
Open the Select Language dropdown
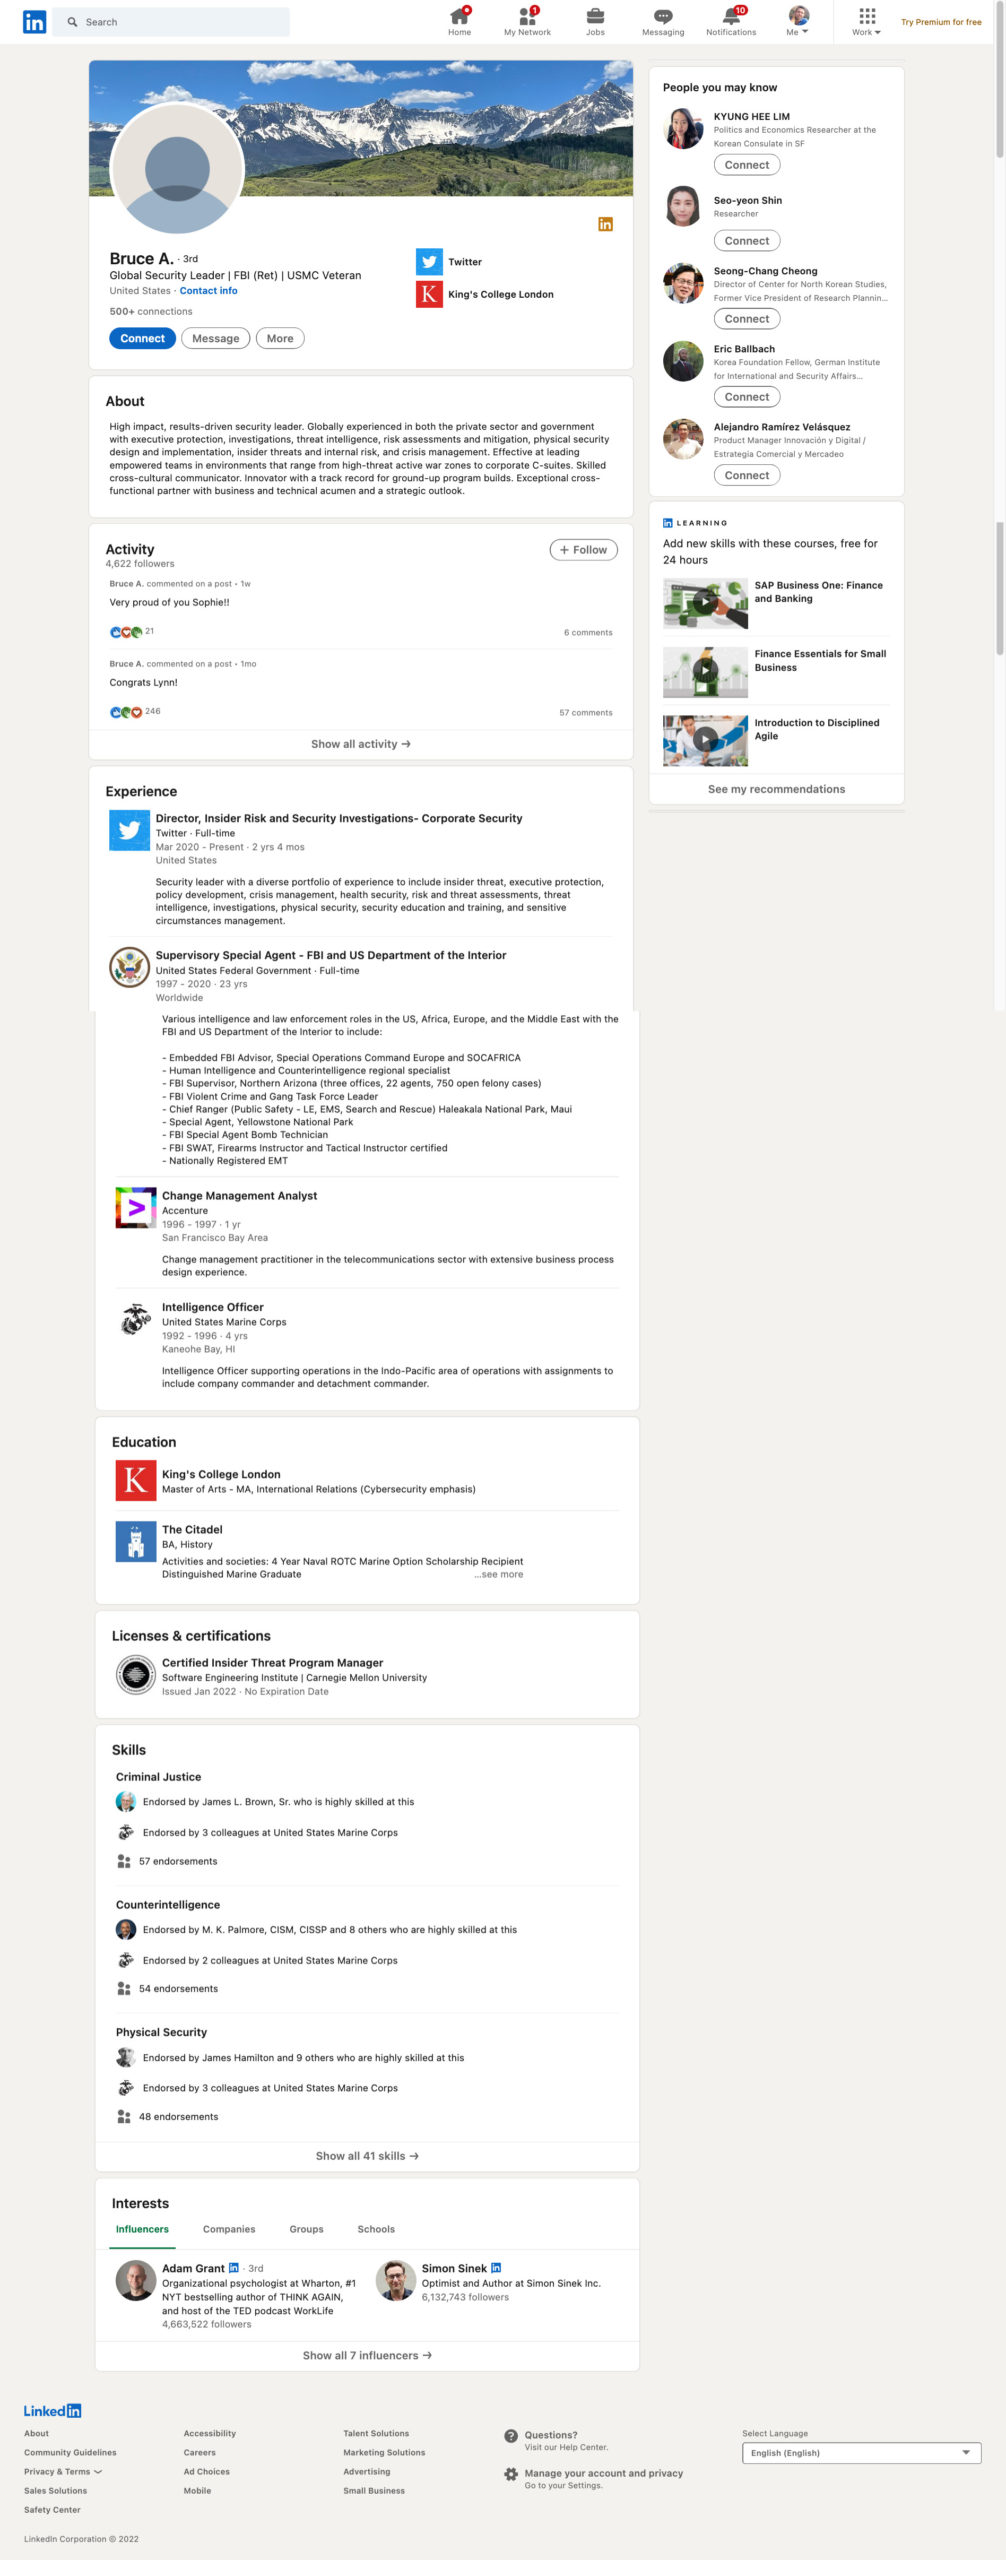861,2452
